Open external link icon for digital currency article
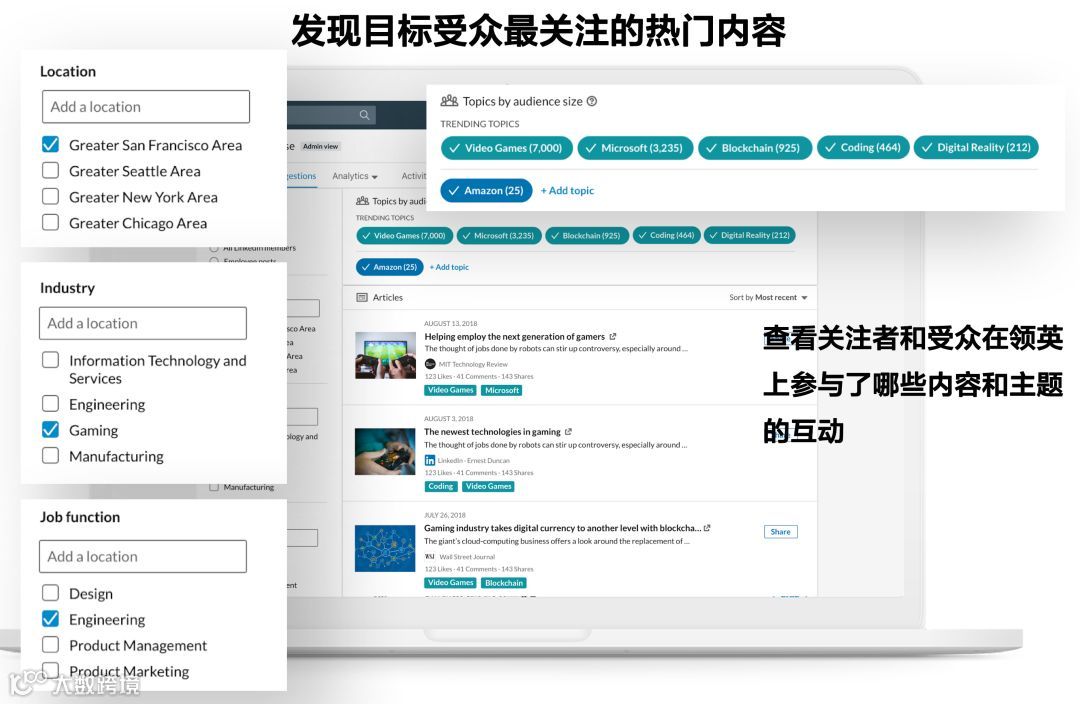 click(x=707, y=528)
